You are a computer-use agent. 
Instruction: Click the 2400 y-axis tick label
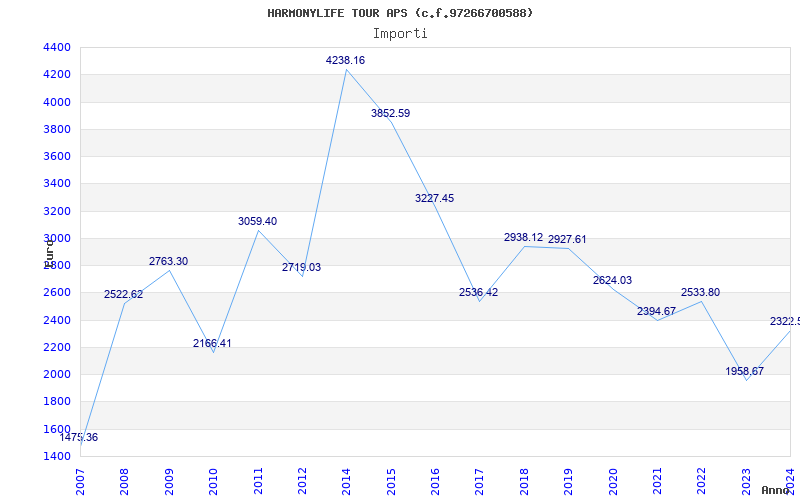click(57, 320)
